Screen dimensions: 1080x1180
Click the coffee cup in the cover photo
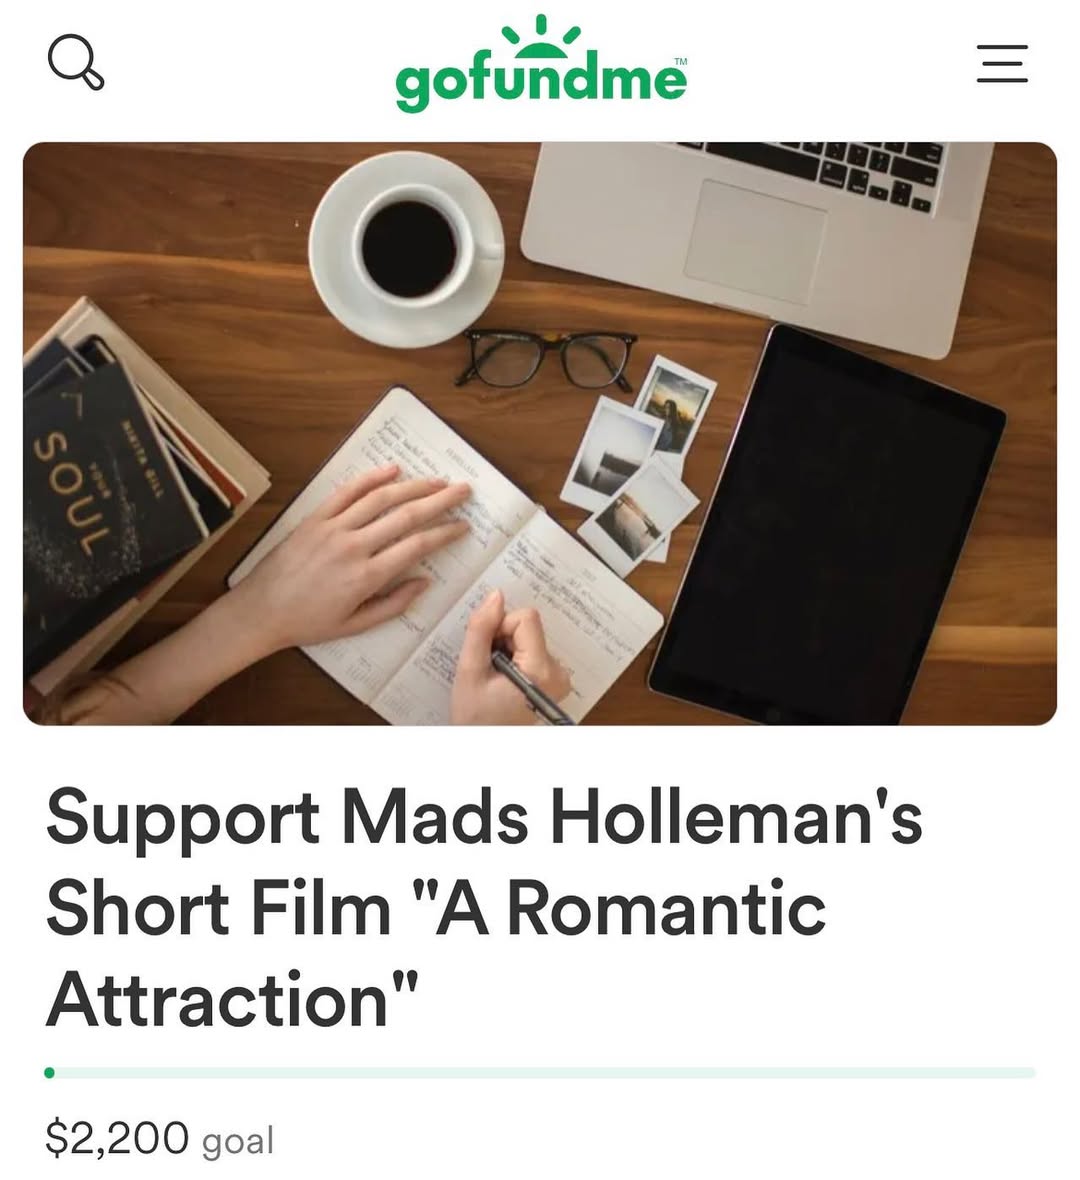pyautogui.click(x=407, y=250)
